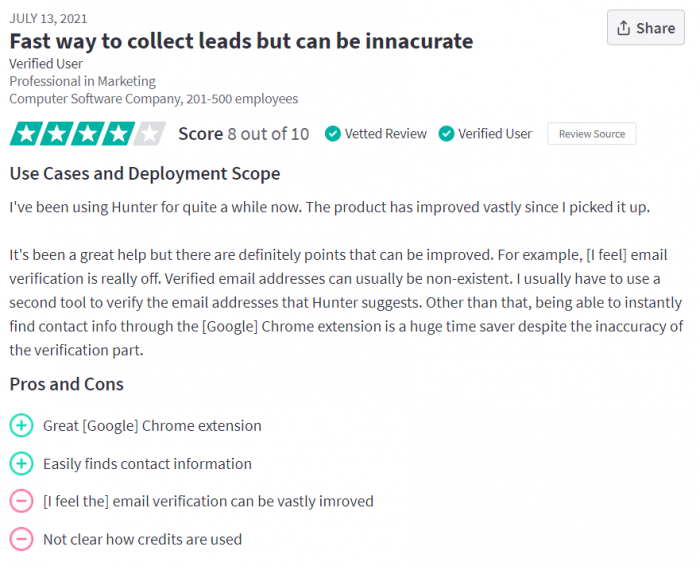Select the Pros and Cons heading
Viewport: 700px width, 570px height.
[66, 384]
